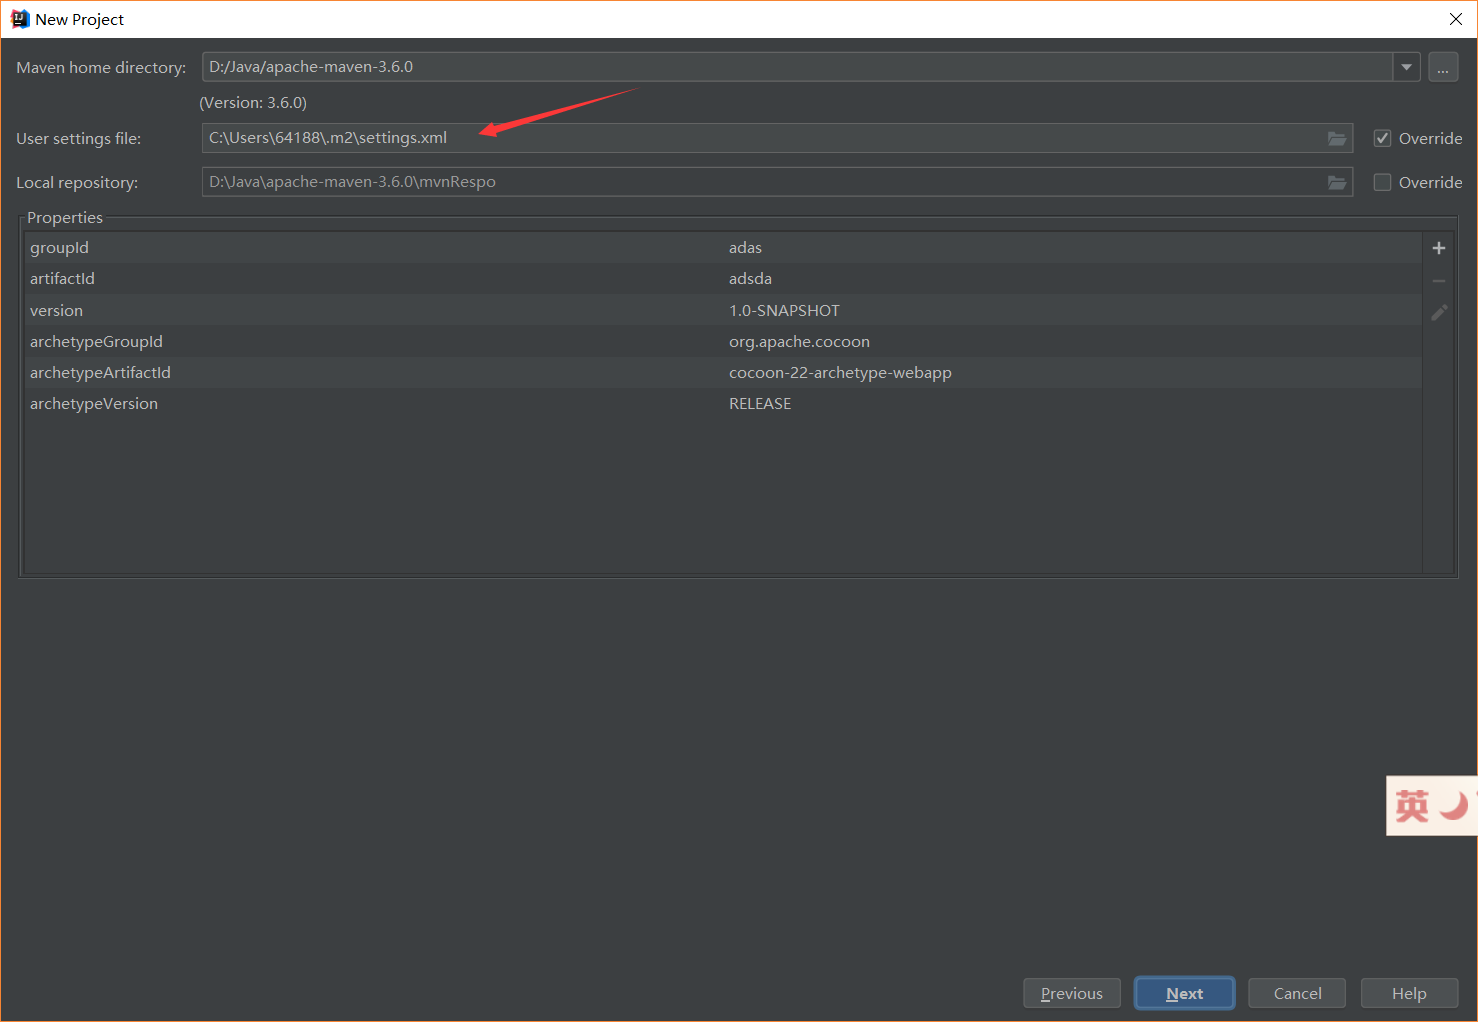
Task: Click the 'org.apache.cocoon' value
Action: [799, 341]
